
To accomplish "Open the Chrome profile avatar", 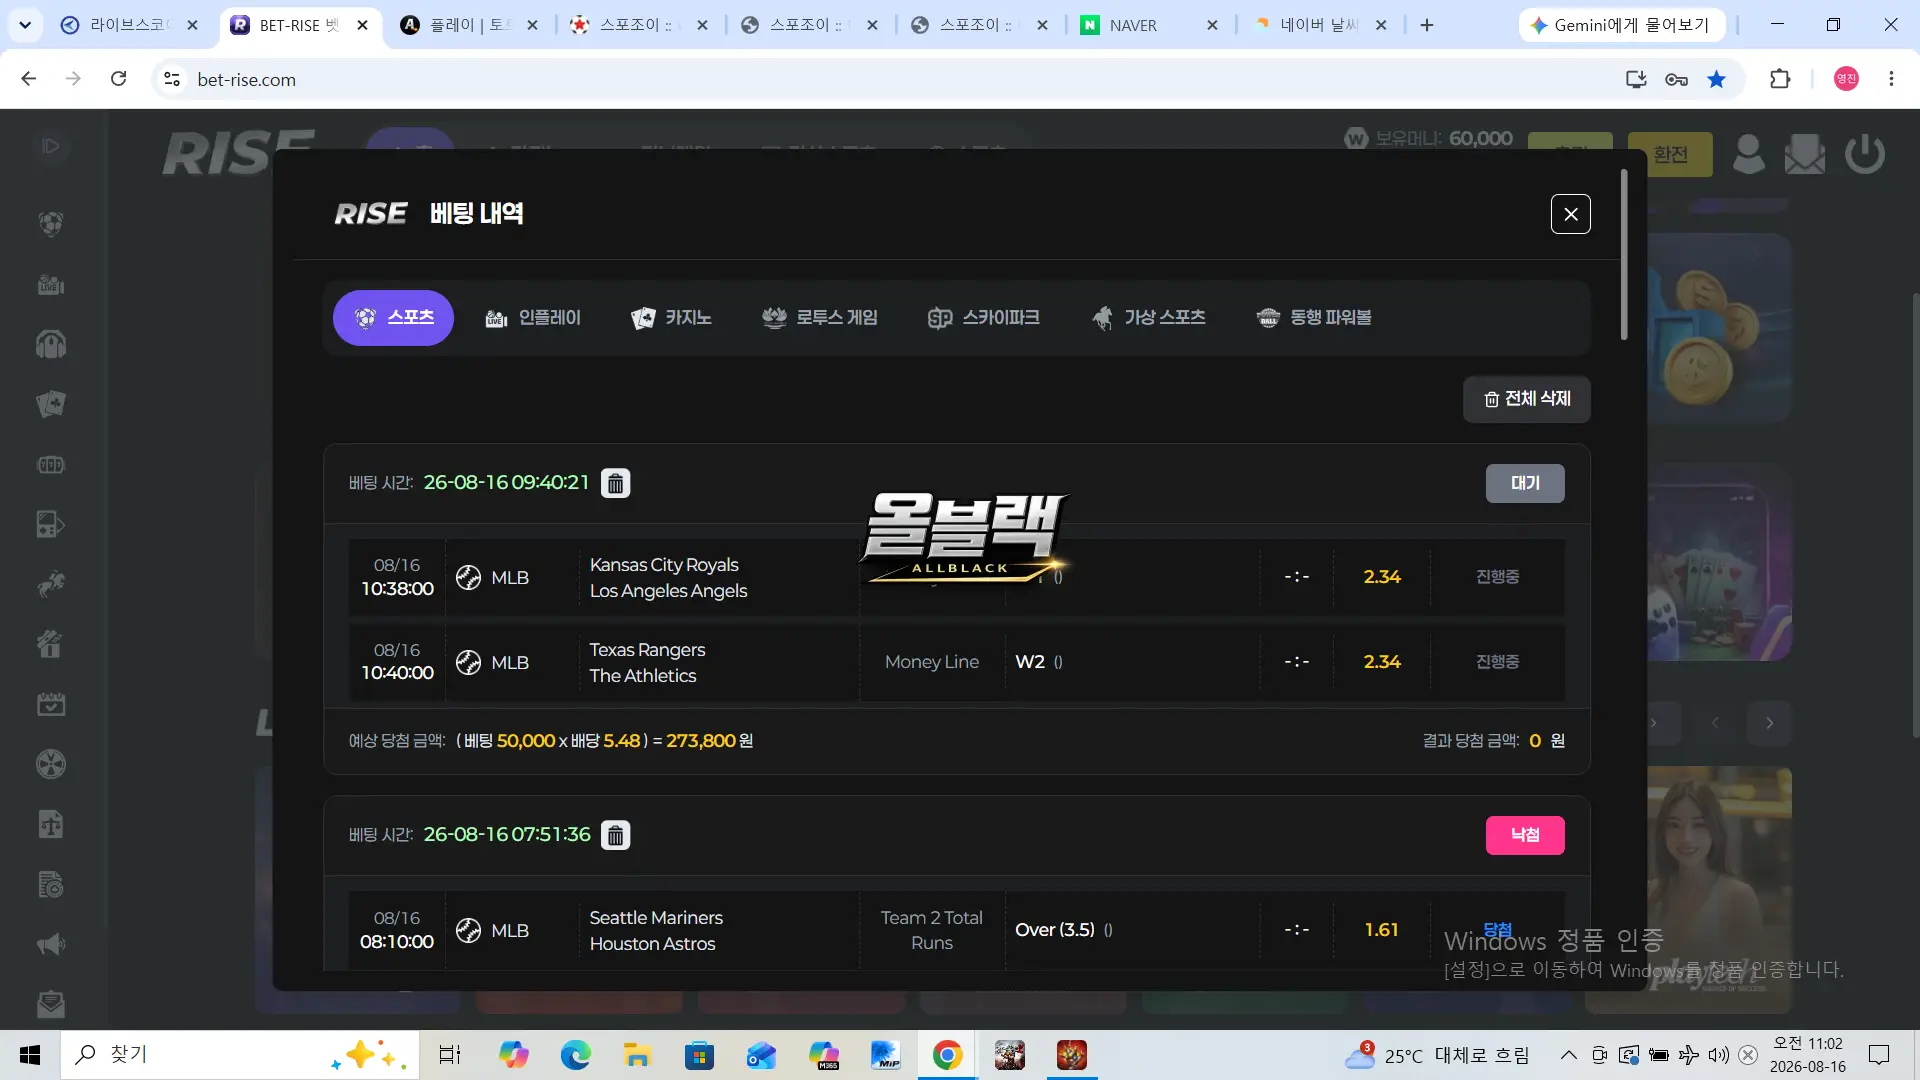I will pyautogui.click(x=1846, y=79).
